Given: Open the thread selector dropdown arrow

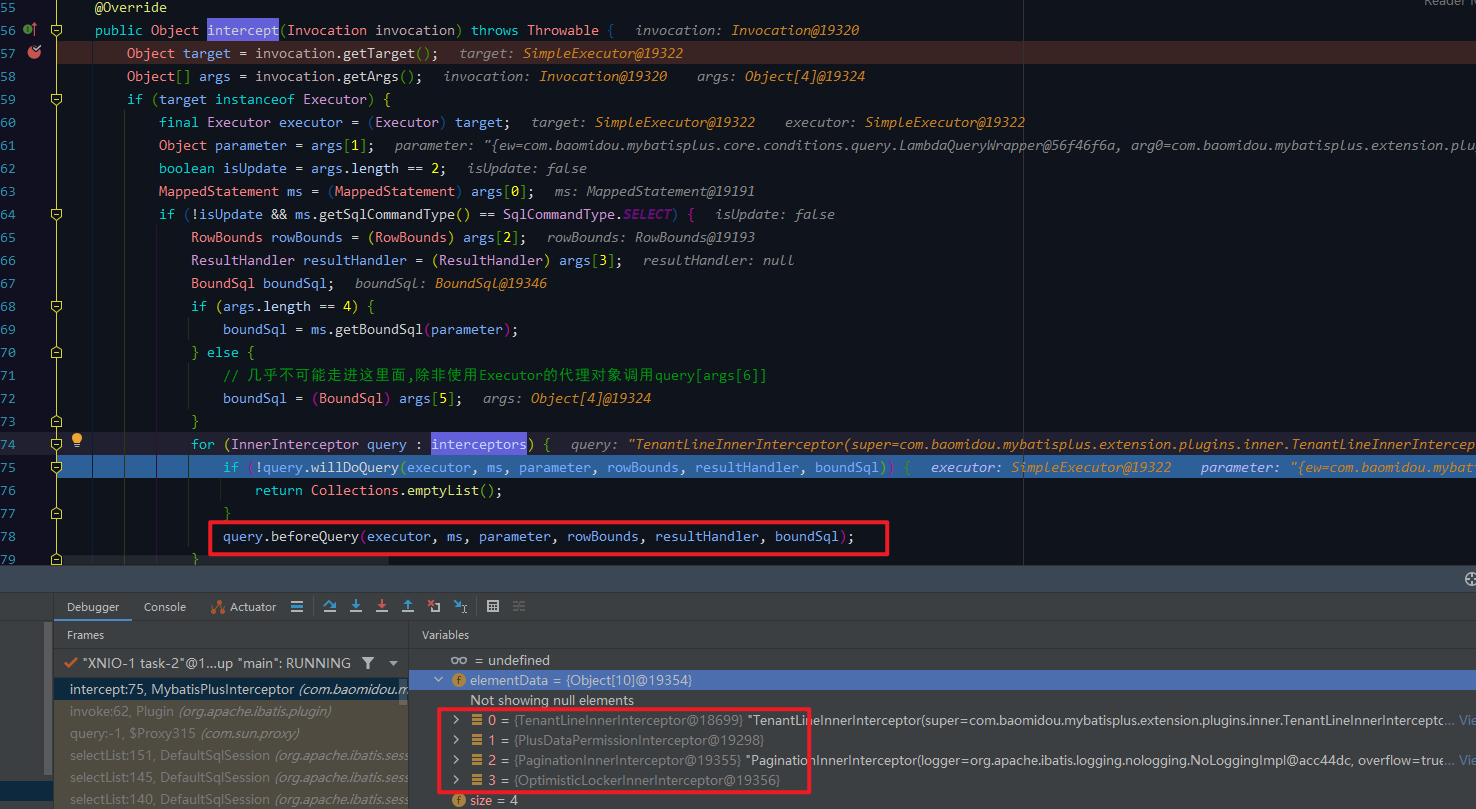Looking at the screenshot, I should pos(394,663).
